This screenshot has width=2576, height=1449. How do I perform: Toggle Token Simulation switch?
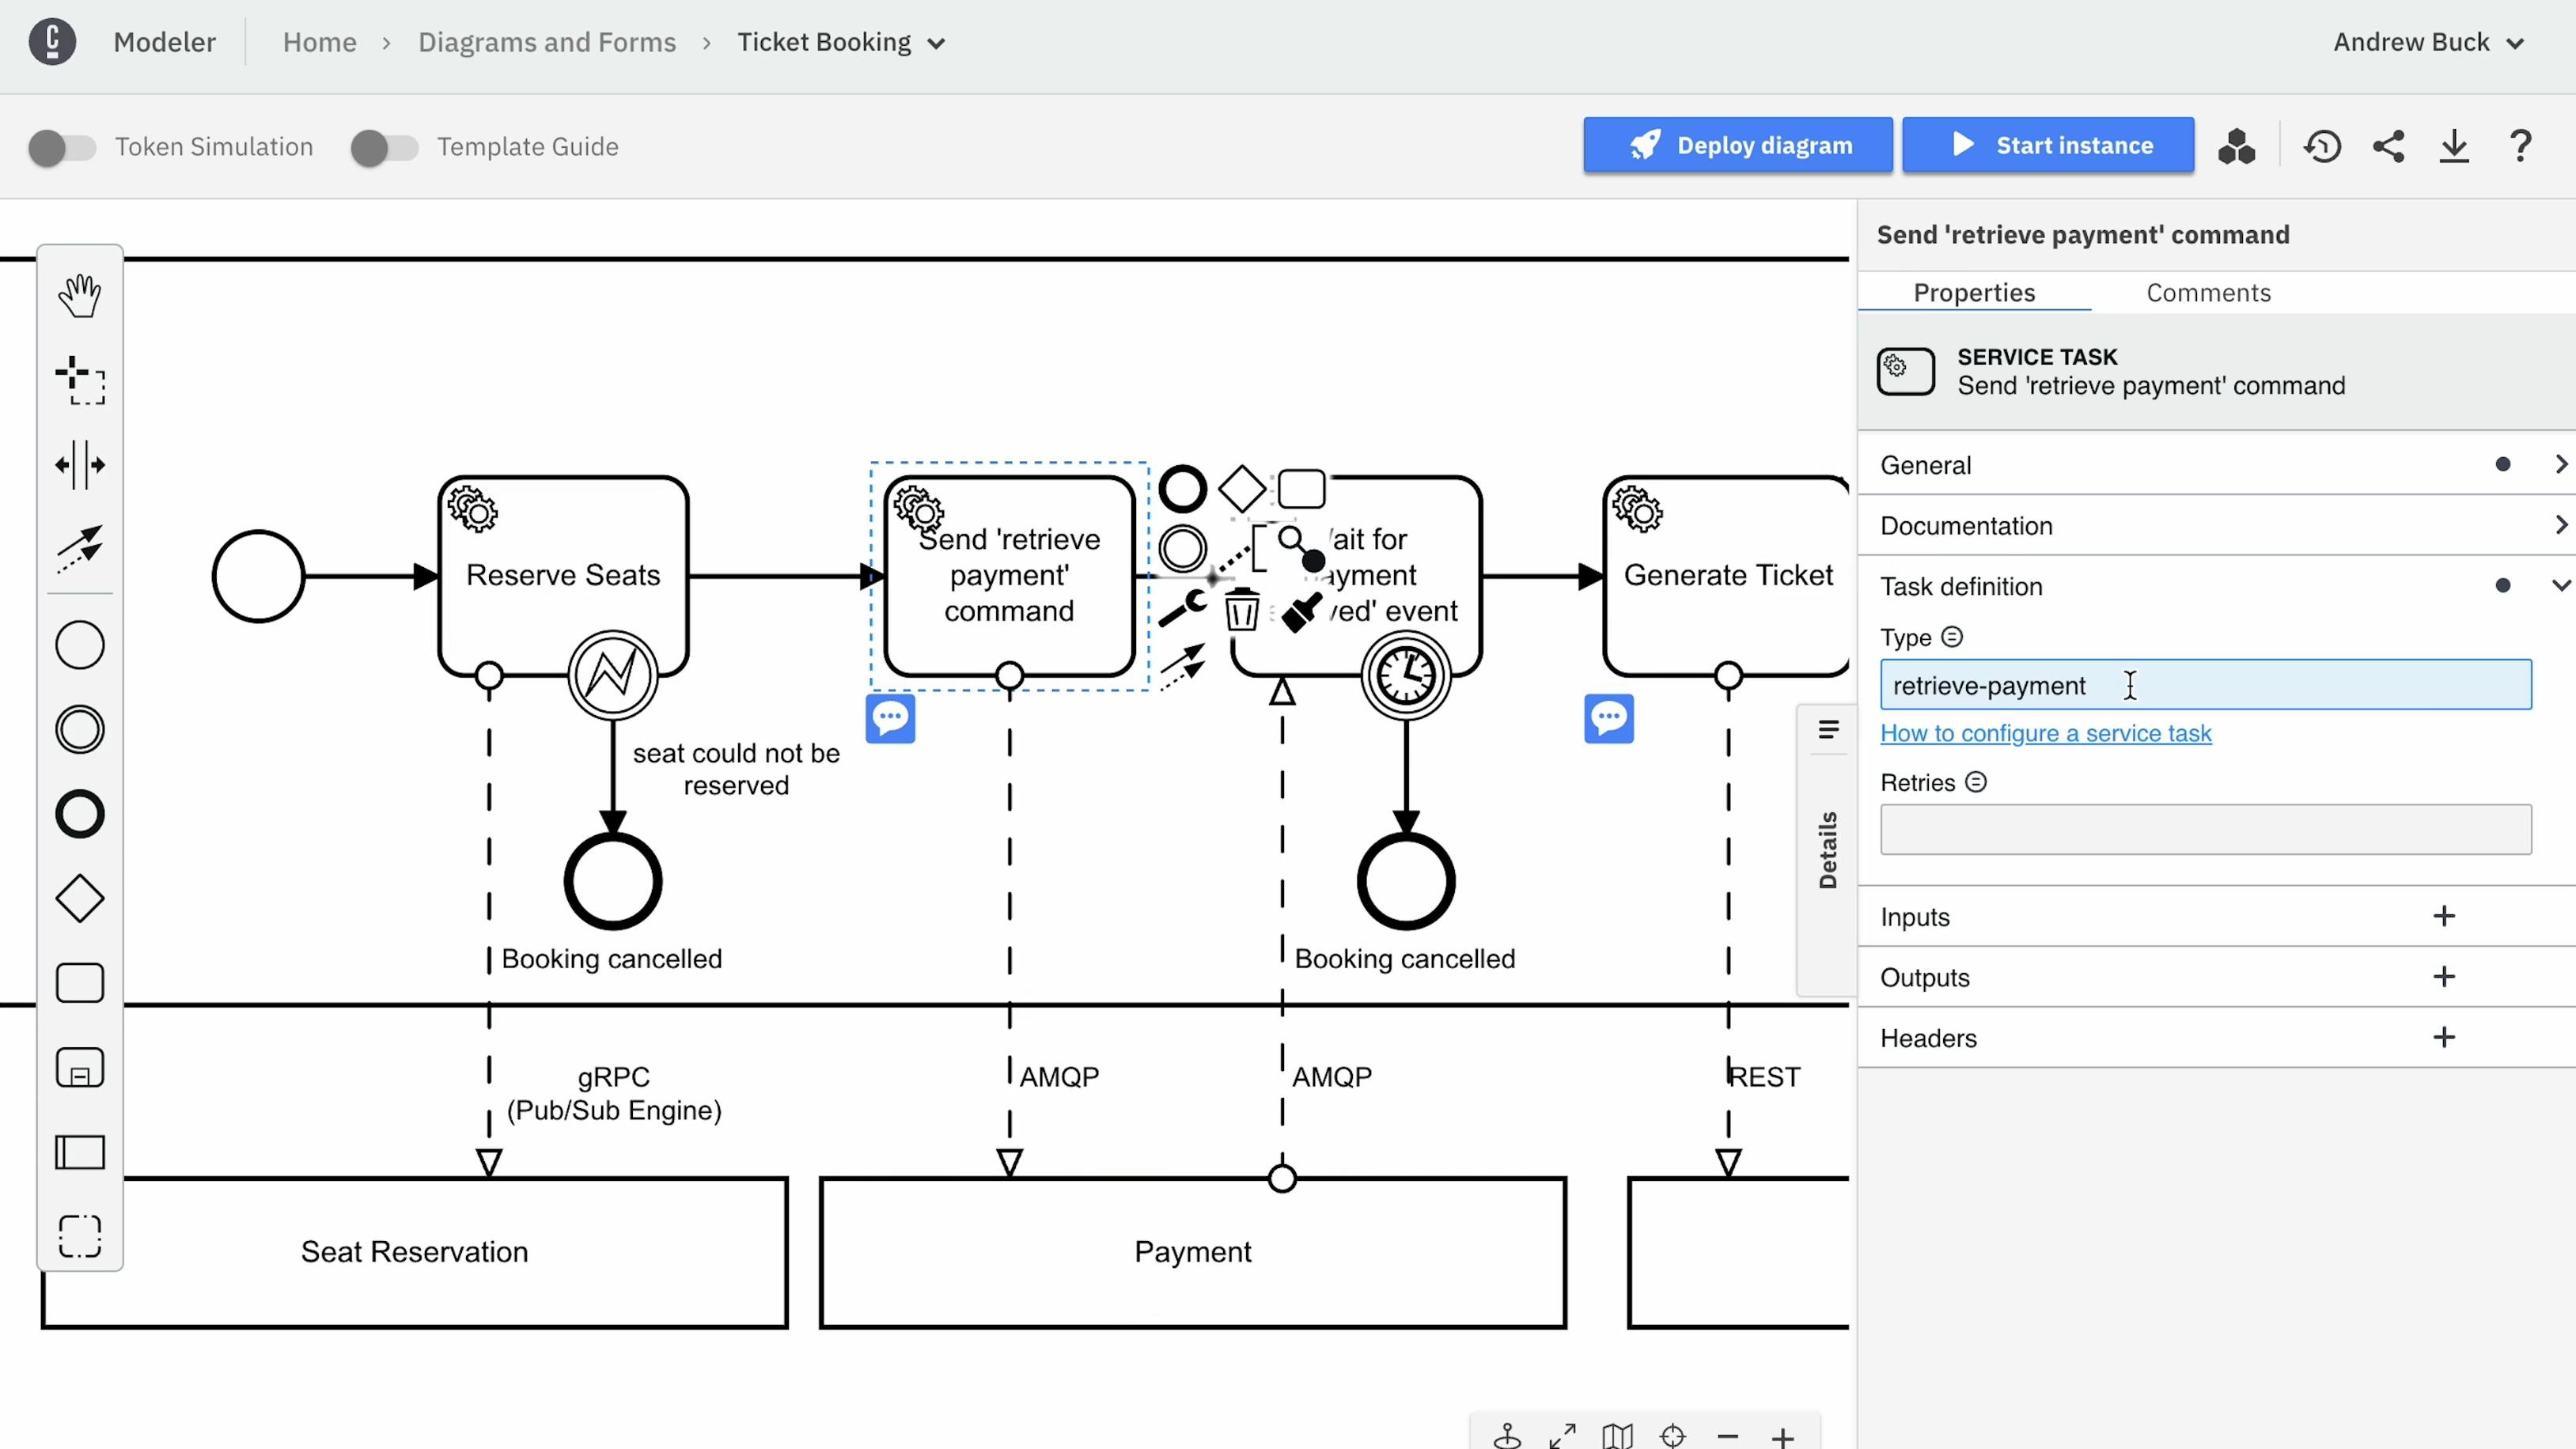click(62, 148)
